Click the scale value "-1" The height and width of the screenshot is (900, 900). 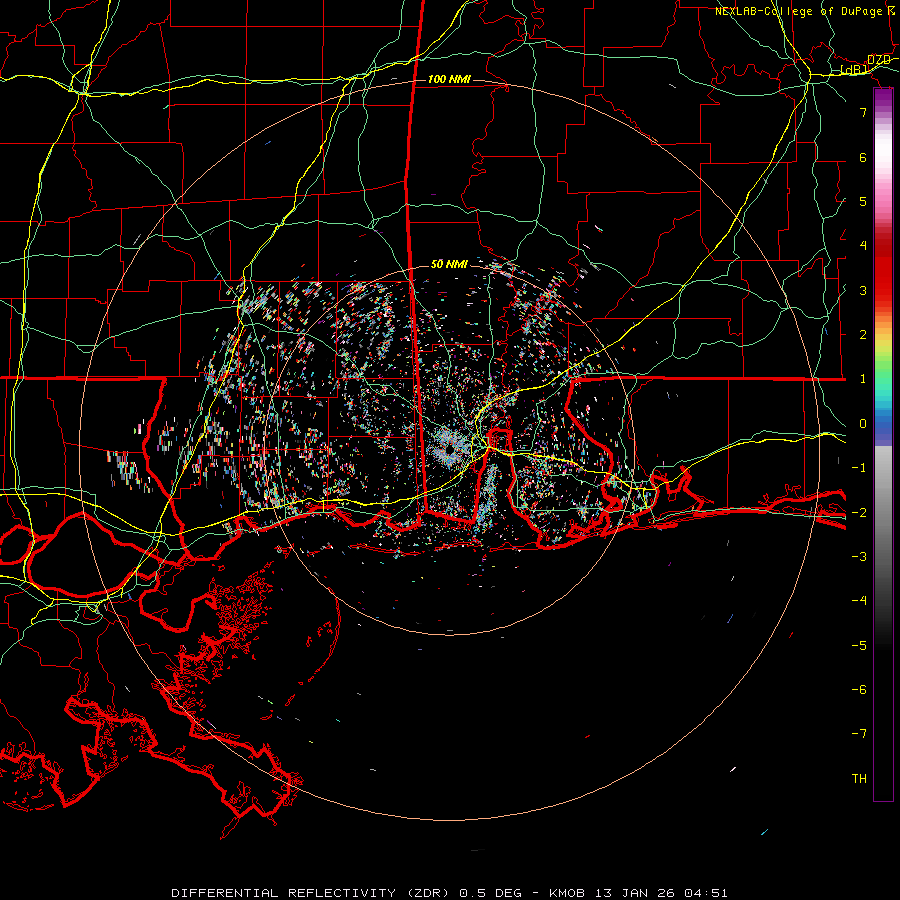(859, 468)
